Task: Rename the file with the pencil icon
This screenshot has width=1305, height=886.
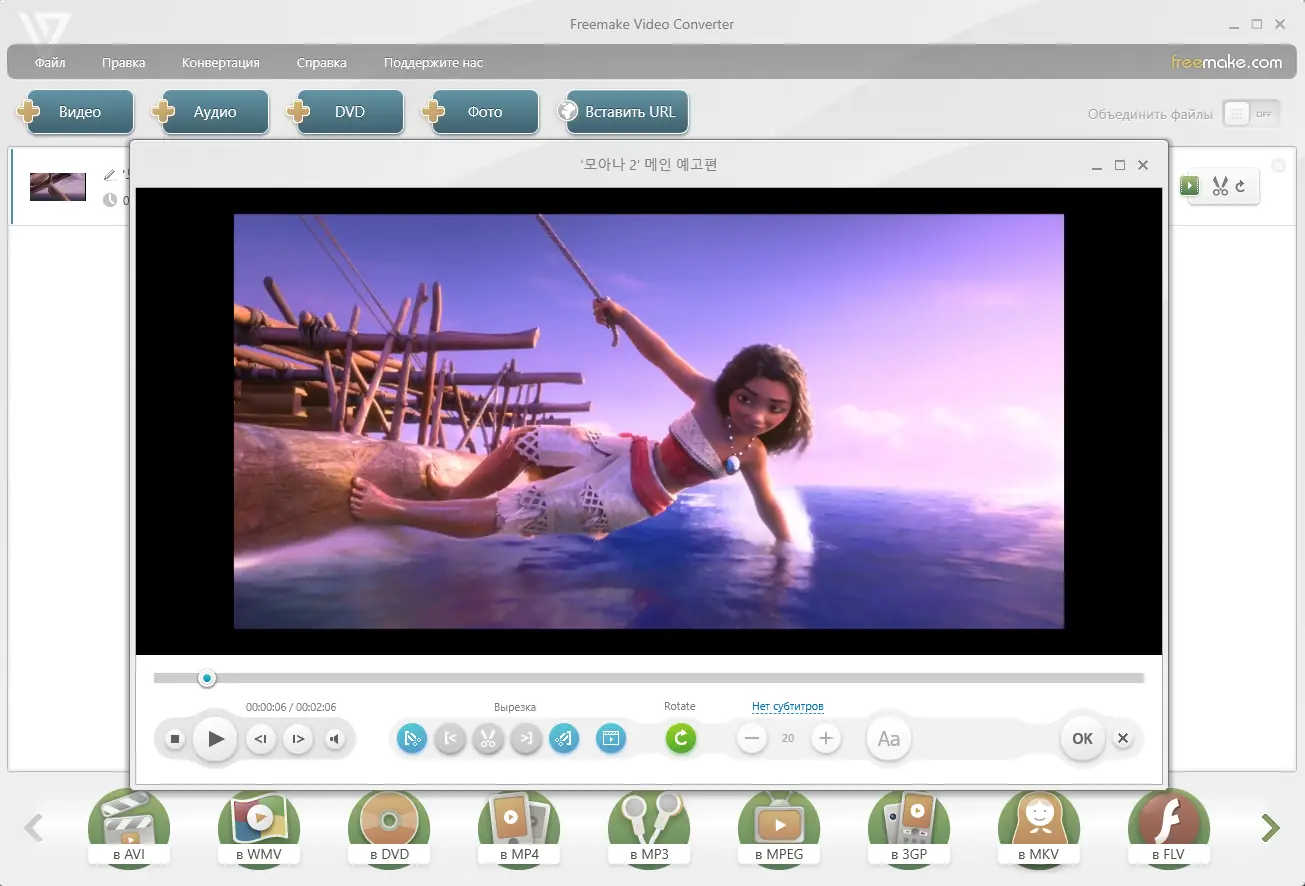Action: click(x=110, y=175)
